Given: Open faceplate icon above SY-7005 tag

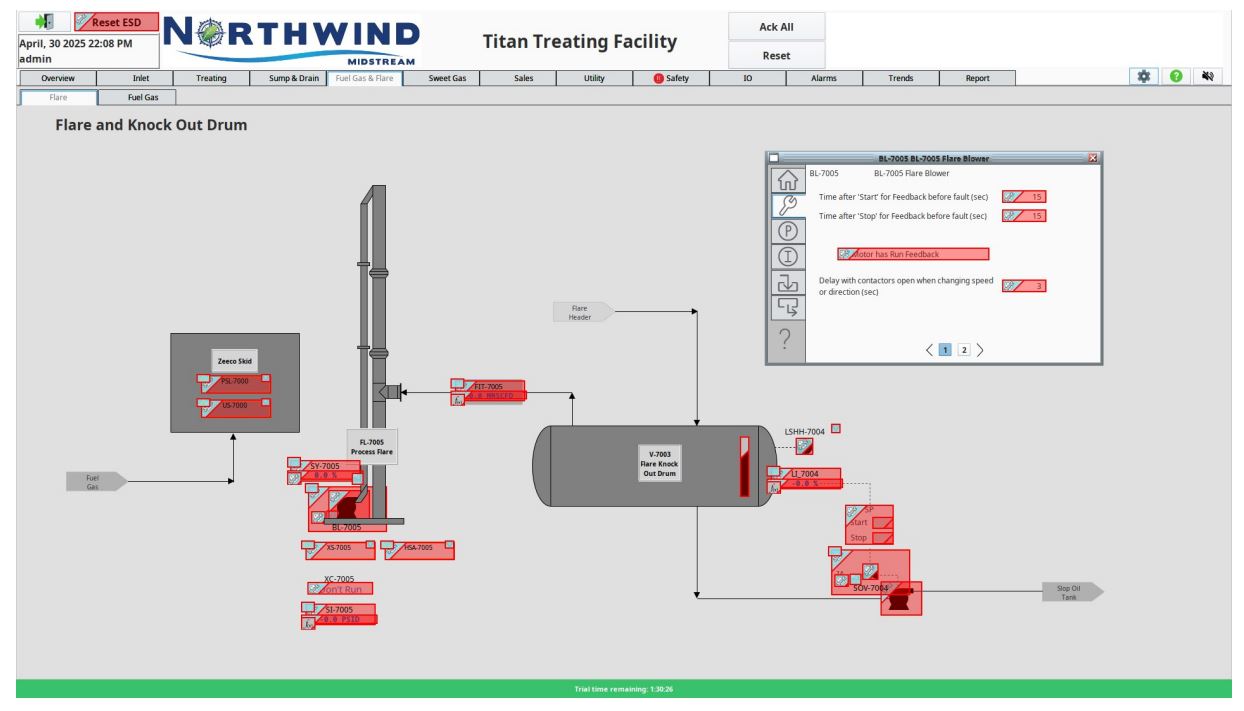Looking at the screenshot, I should click(294, 462).
